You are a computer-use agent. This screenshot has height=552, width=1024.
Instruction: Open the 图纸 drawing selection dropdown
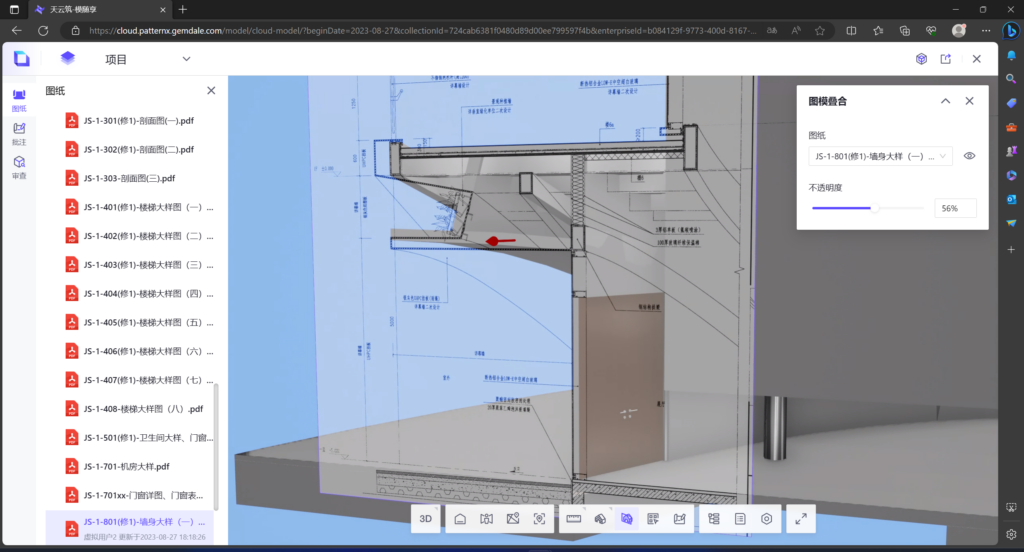pos(880,156)
